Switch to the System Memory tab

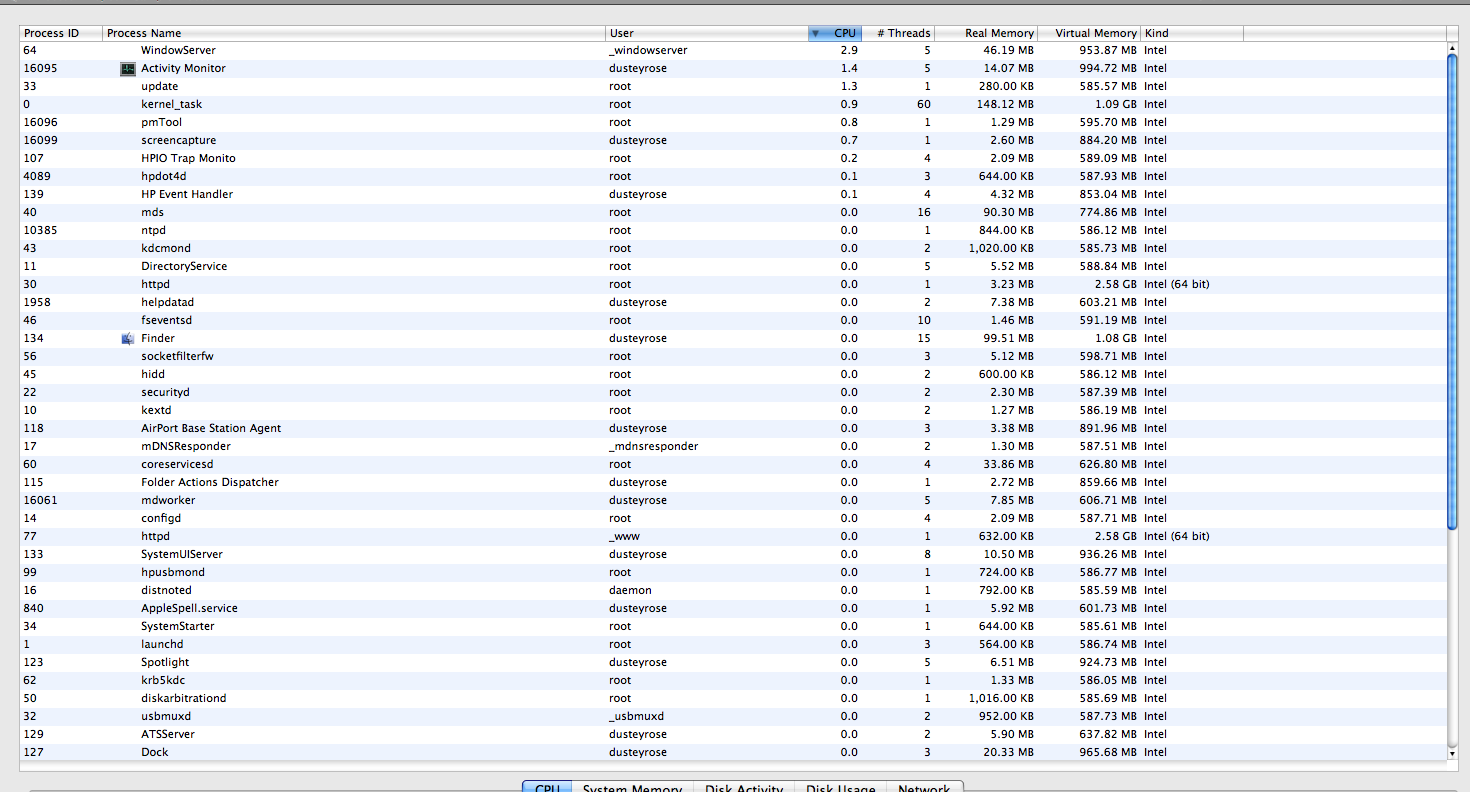pos(632,787)
